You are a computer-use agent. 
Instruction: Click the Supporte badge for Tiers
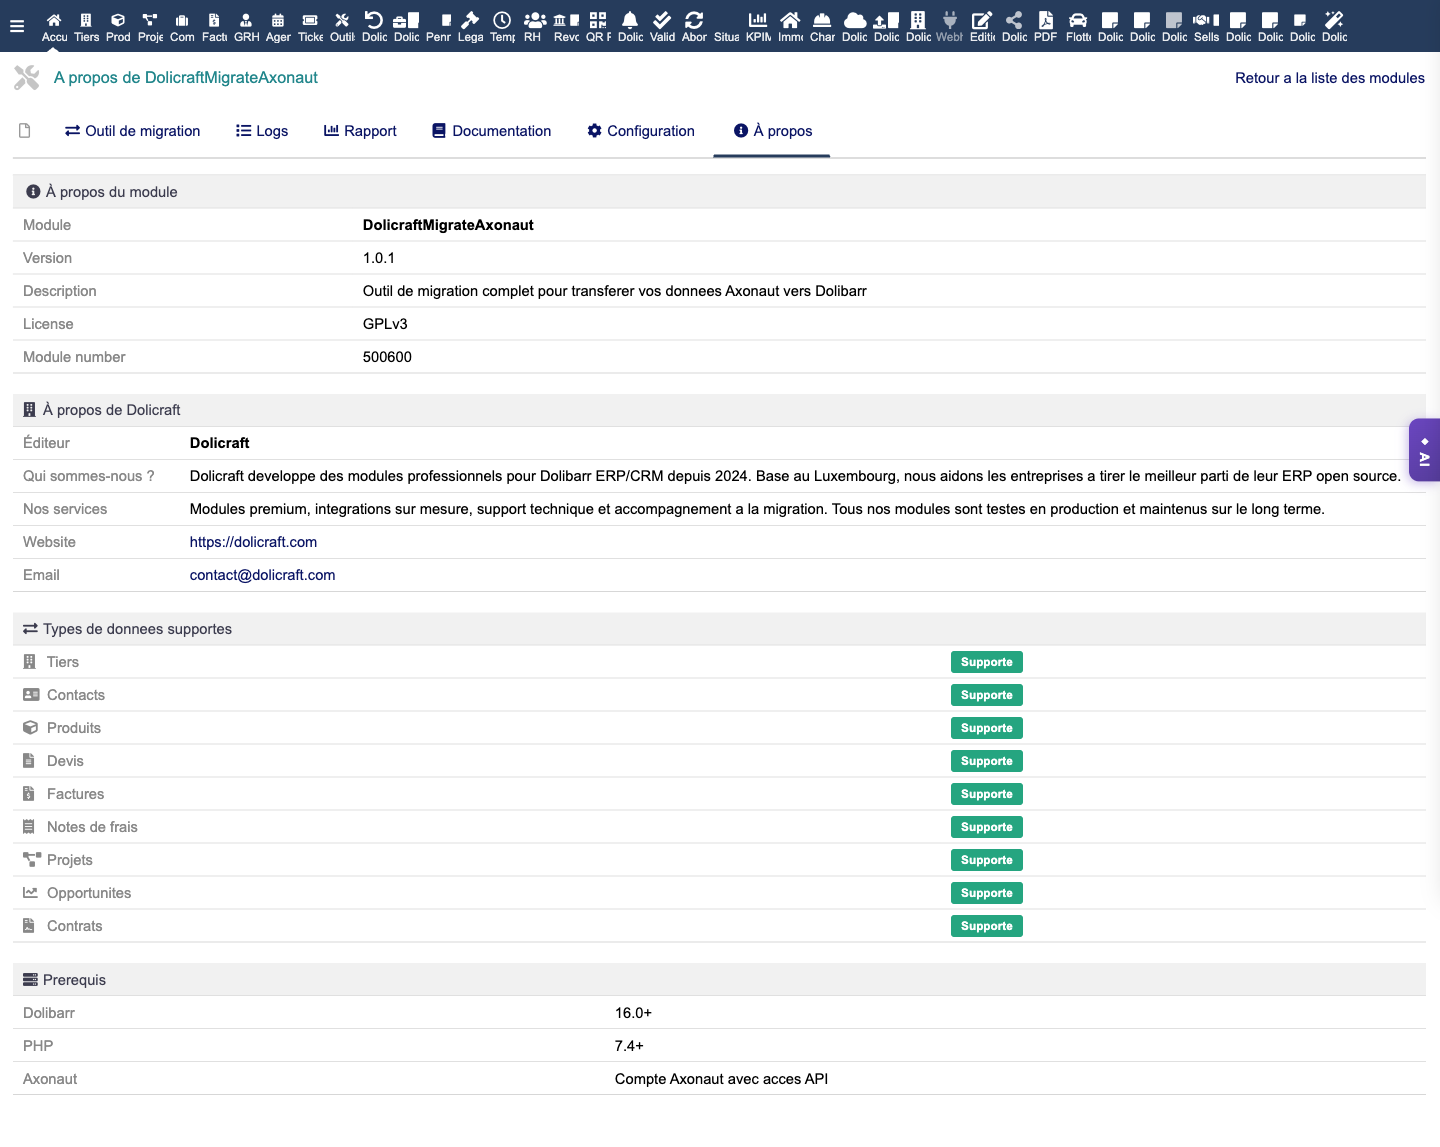point(986,662)
